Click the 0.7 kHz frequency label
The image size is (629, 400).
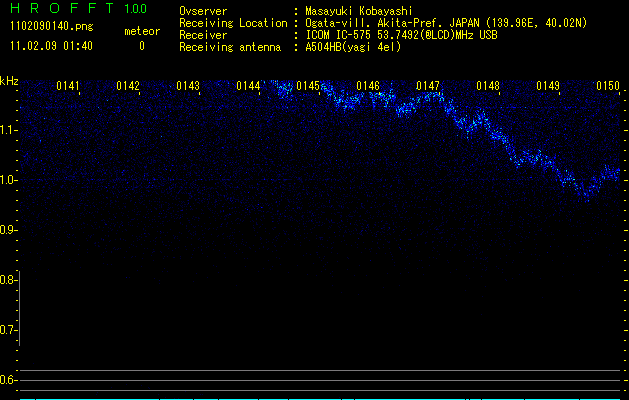pos(8,330)
